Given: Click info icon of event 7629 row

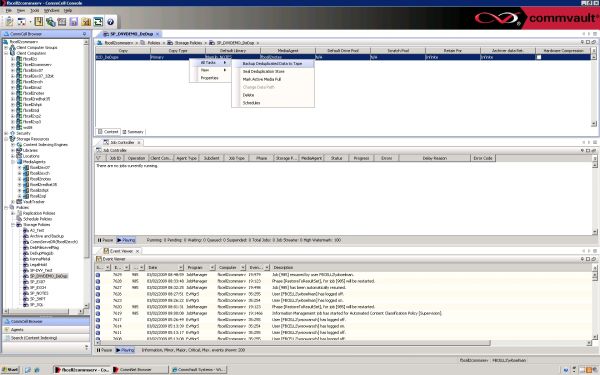Looking at the screenshot, I should [x=98, y=275].
